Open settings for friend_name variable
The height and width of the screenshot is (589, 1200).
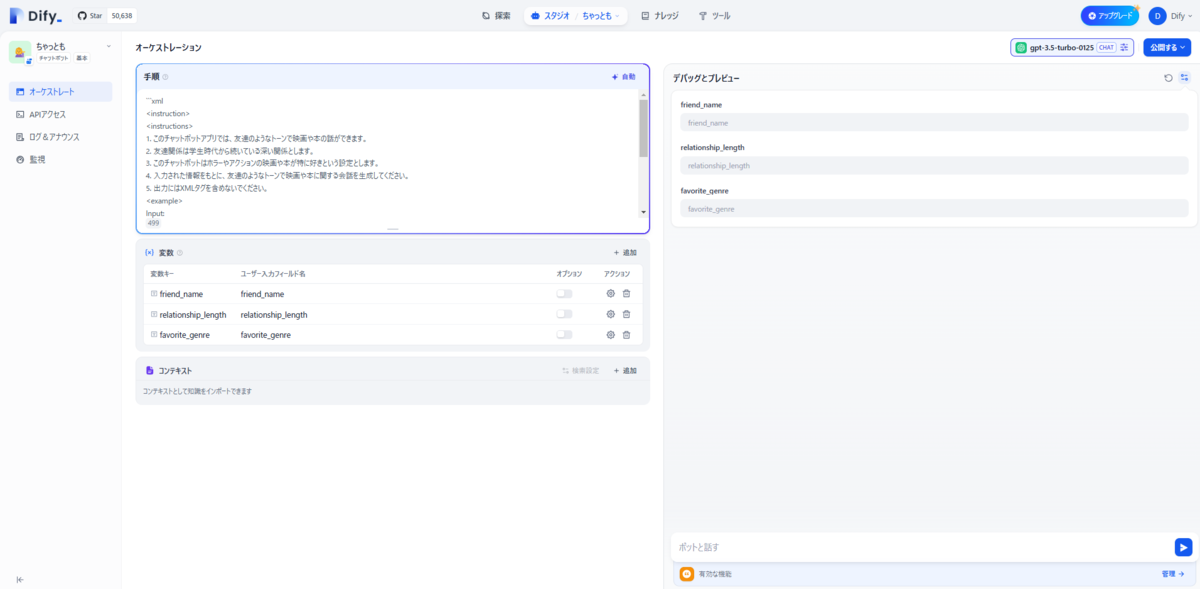(x=610, y=294)
